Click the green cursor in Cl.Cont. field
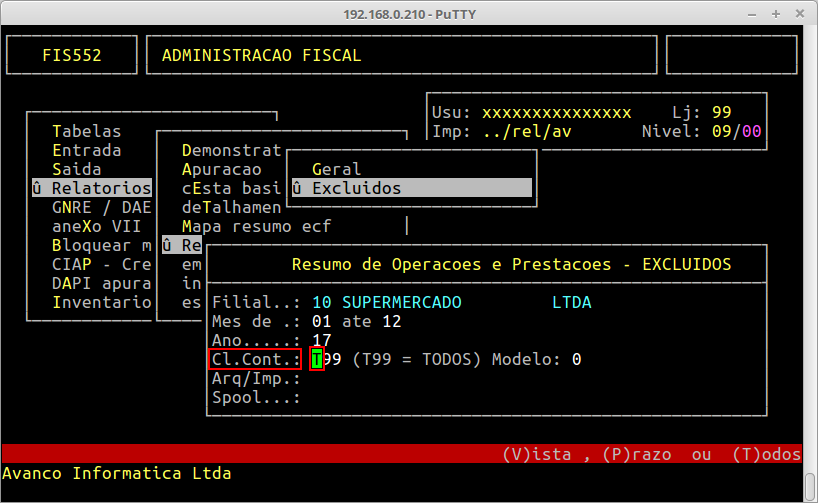The height and width of the screenshot is (503, 818). [x=317, y=359]
